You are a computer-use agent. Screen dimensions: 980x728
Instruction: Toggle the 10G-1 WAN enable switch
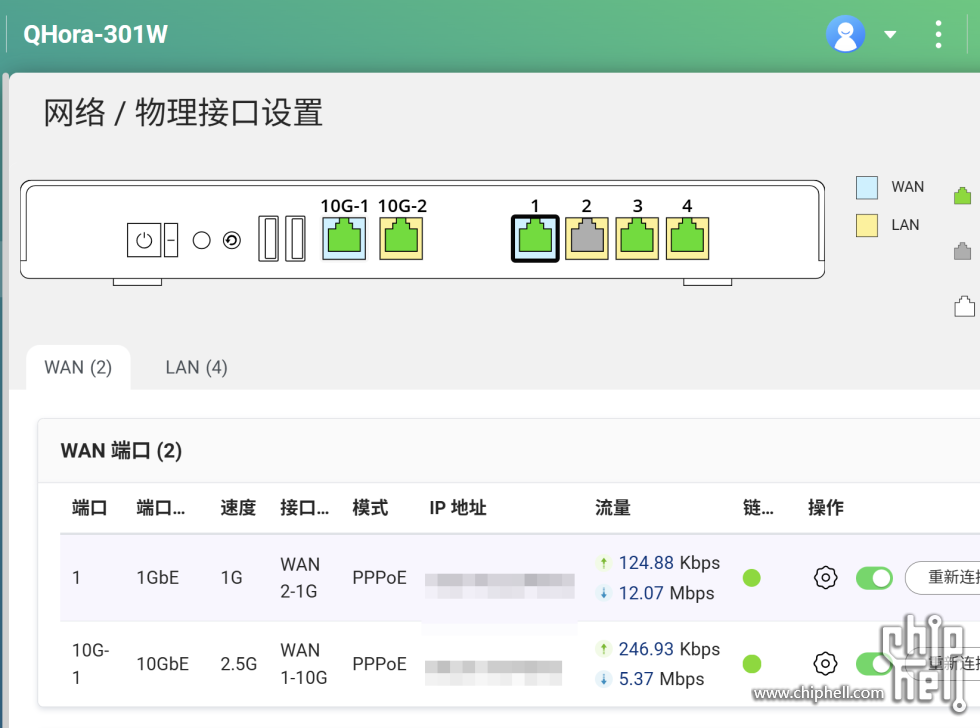point(874,664)
